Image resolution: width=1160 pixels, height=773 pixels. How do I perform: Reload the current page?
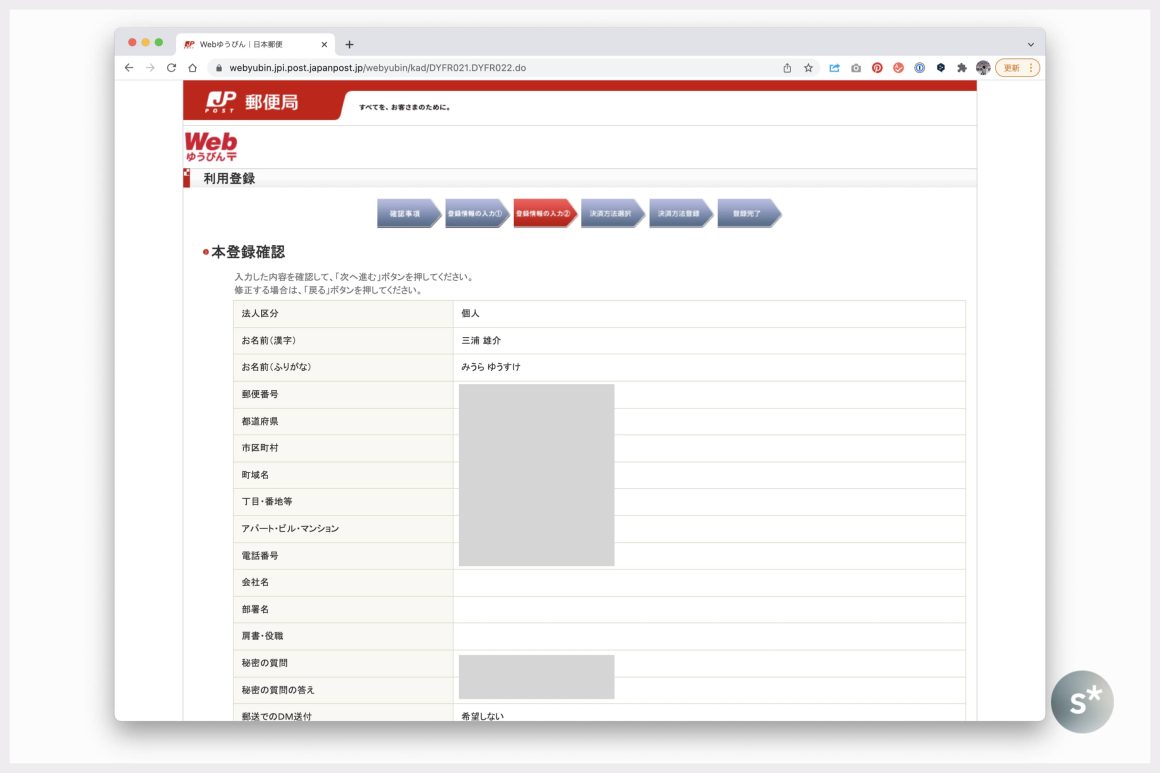coord(171,68)
